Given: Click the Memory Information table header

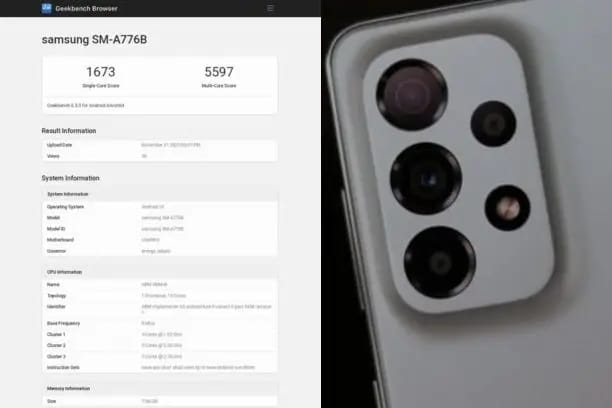Looking at the screenshot, I should coord(160,388).
